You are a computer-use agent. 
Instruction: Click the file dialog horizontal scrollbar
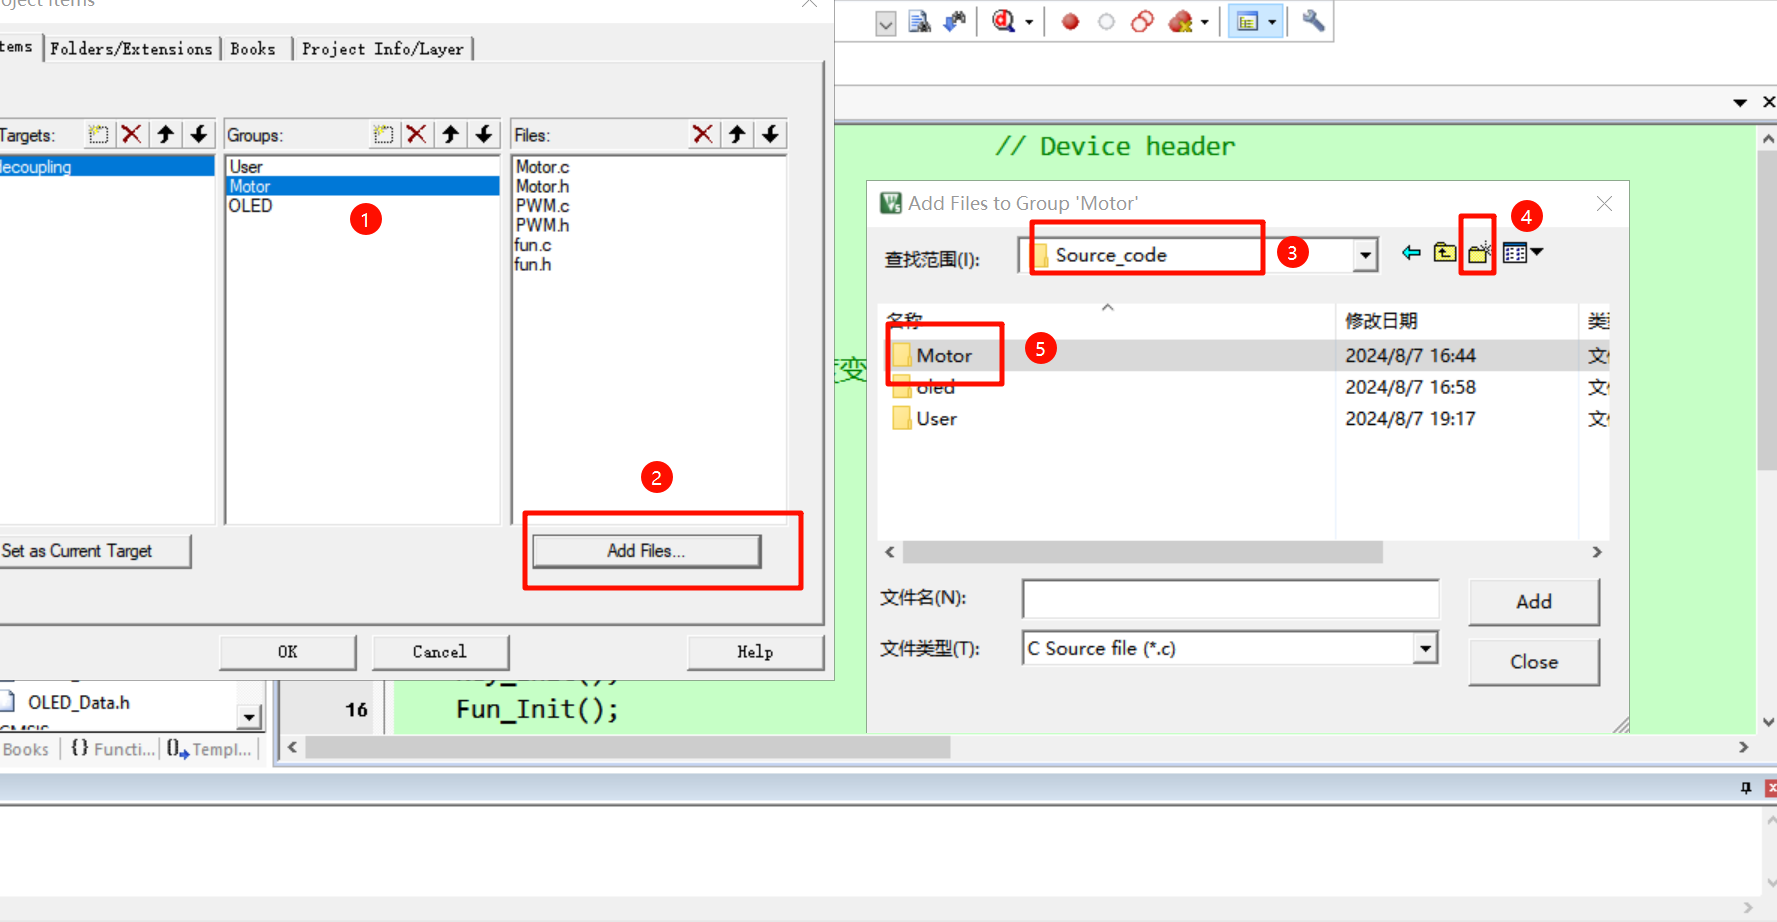tap(1142, 552)
